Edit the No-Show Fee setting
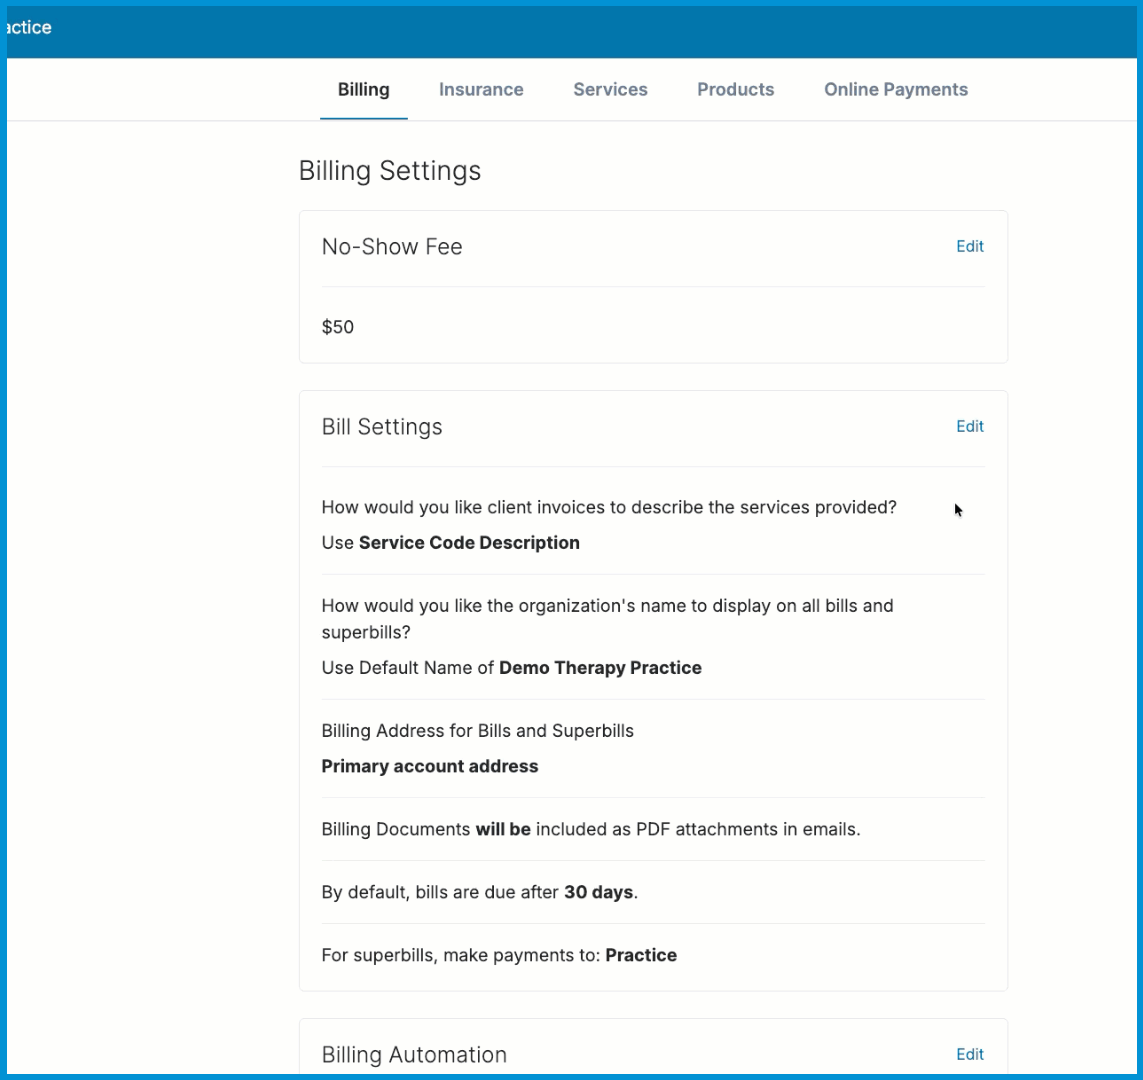Screen dimensions: 1143x1080 [x=970, y=246]
